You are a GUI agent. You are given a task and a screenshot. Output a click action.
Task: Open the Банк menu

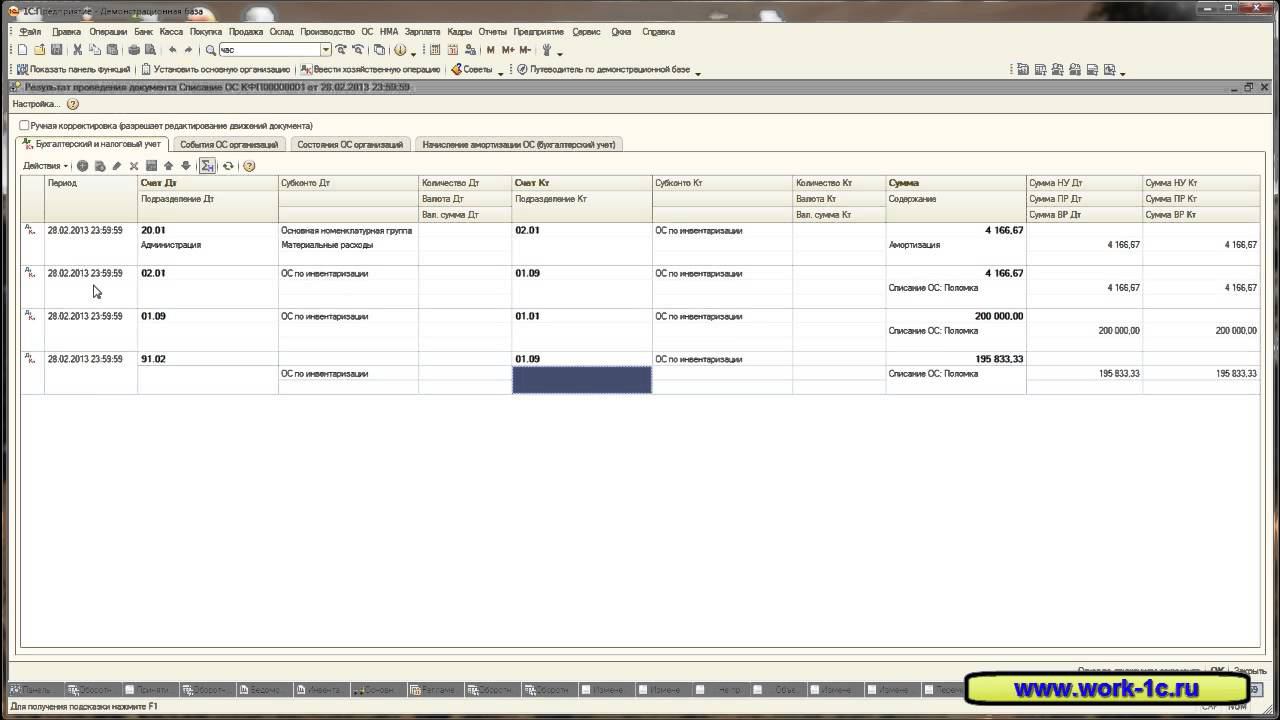144,32
